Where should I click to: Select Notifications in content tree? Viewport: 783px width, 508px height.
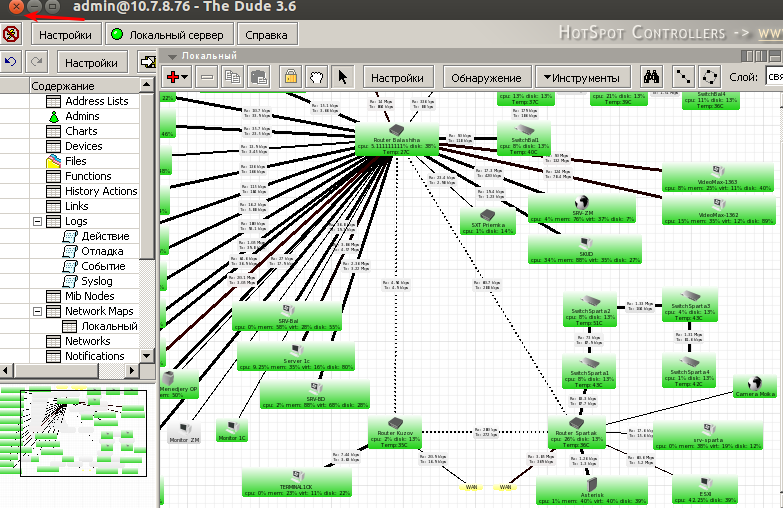(x=94, y=356)
